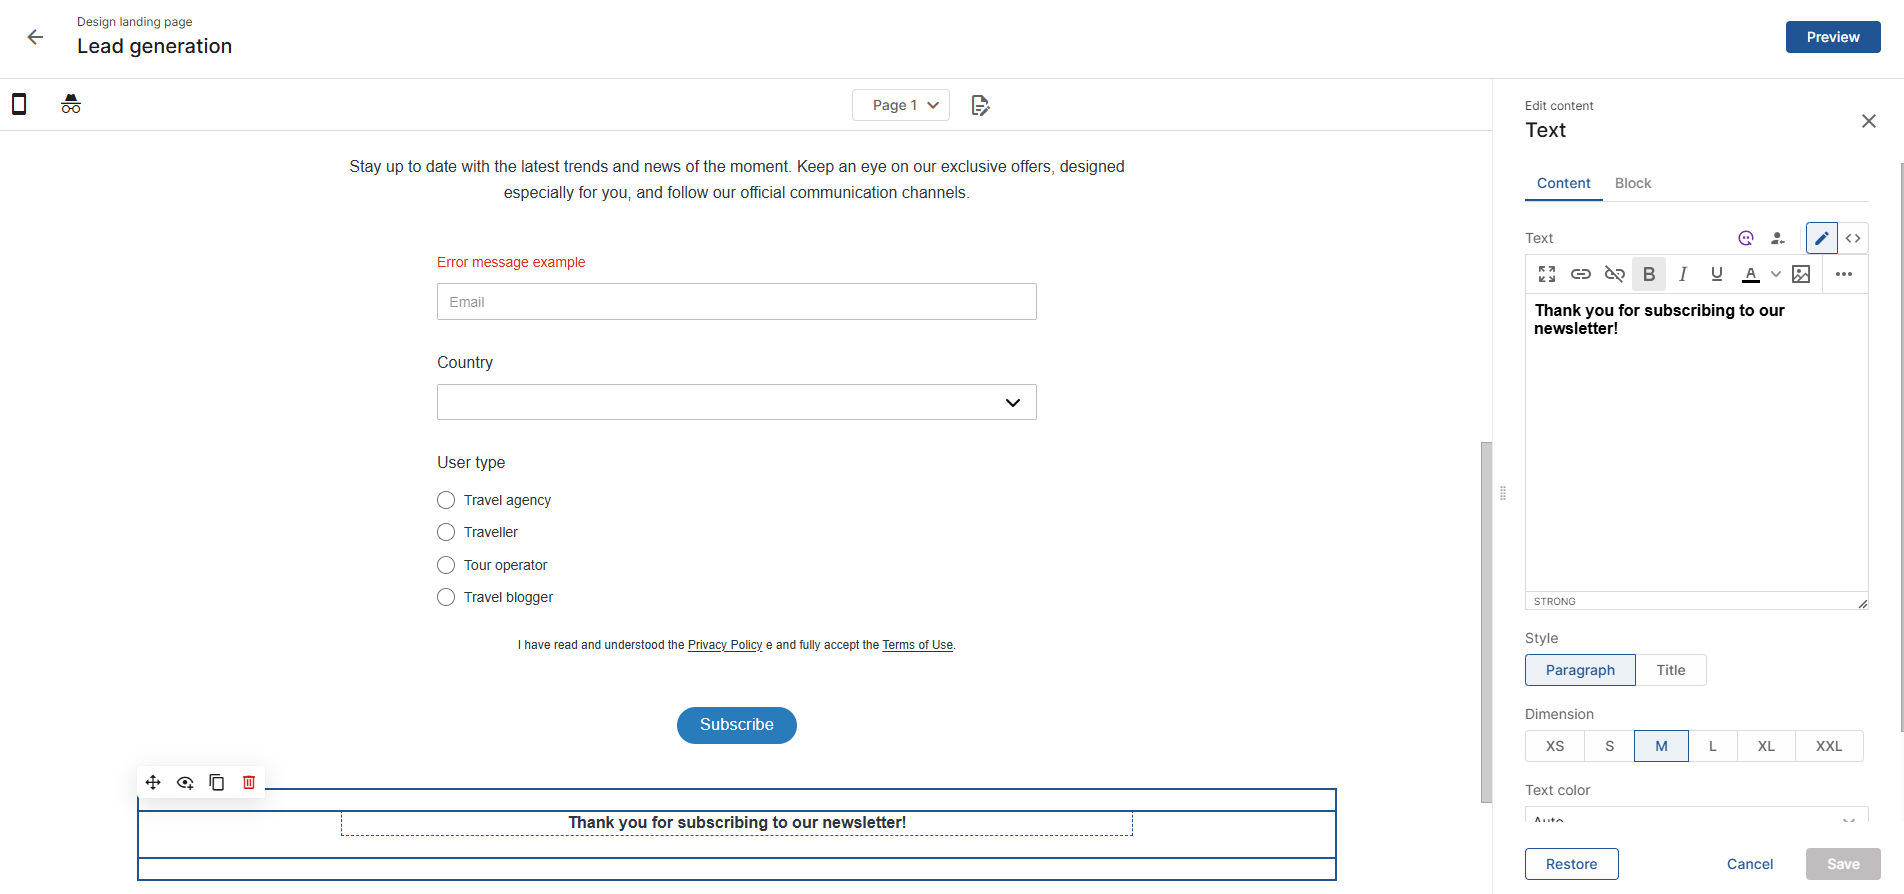Switch to the Block tab
Screen dimensions: 1904x894
tap(1633, 183)
